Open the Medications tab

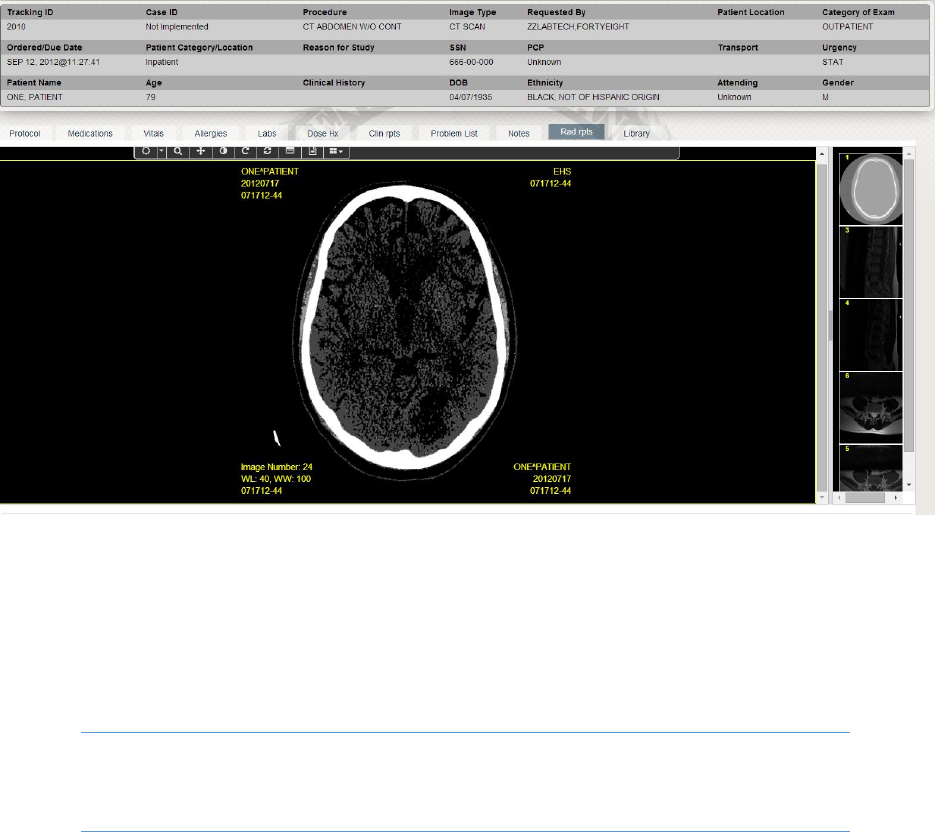(90, 134)
